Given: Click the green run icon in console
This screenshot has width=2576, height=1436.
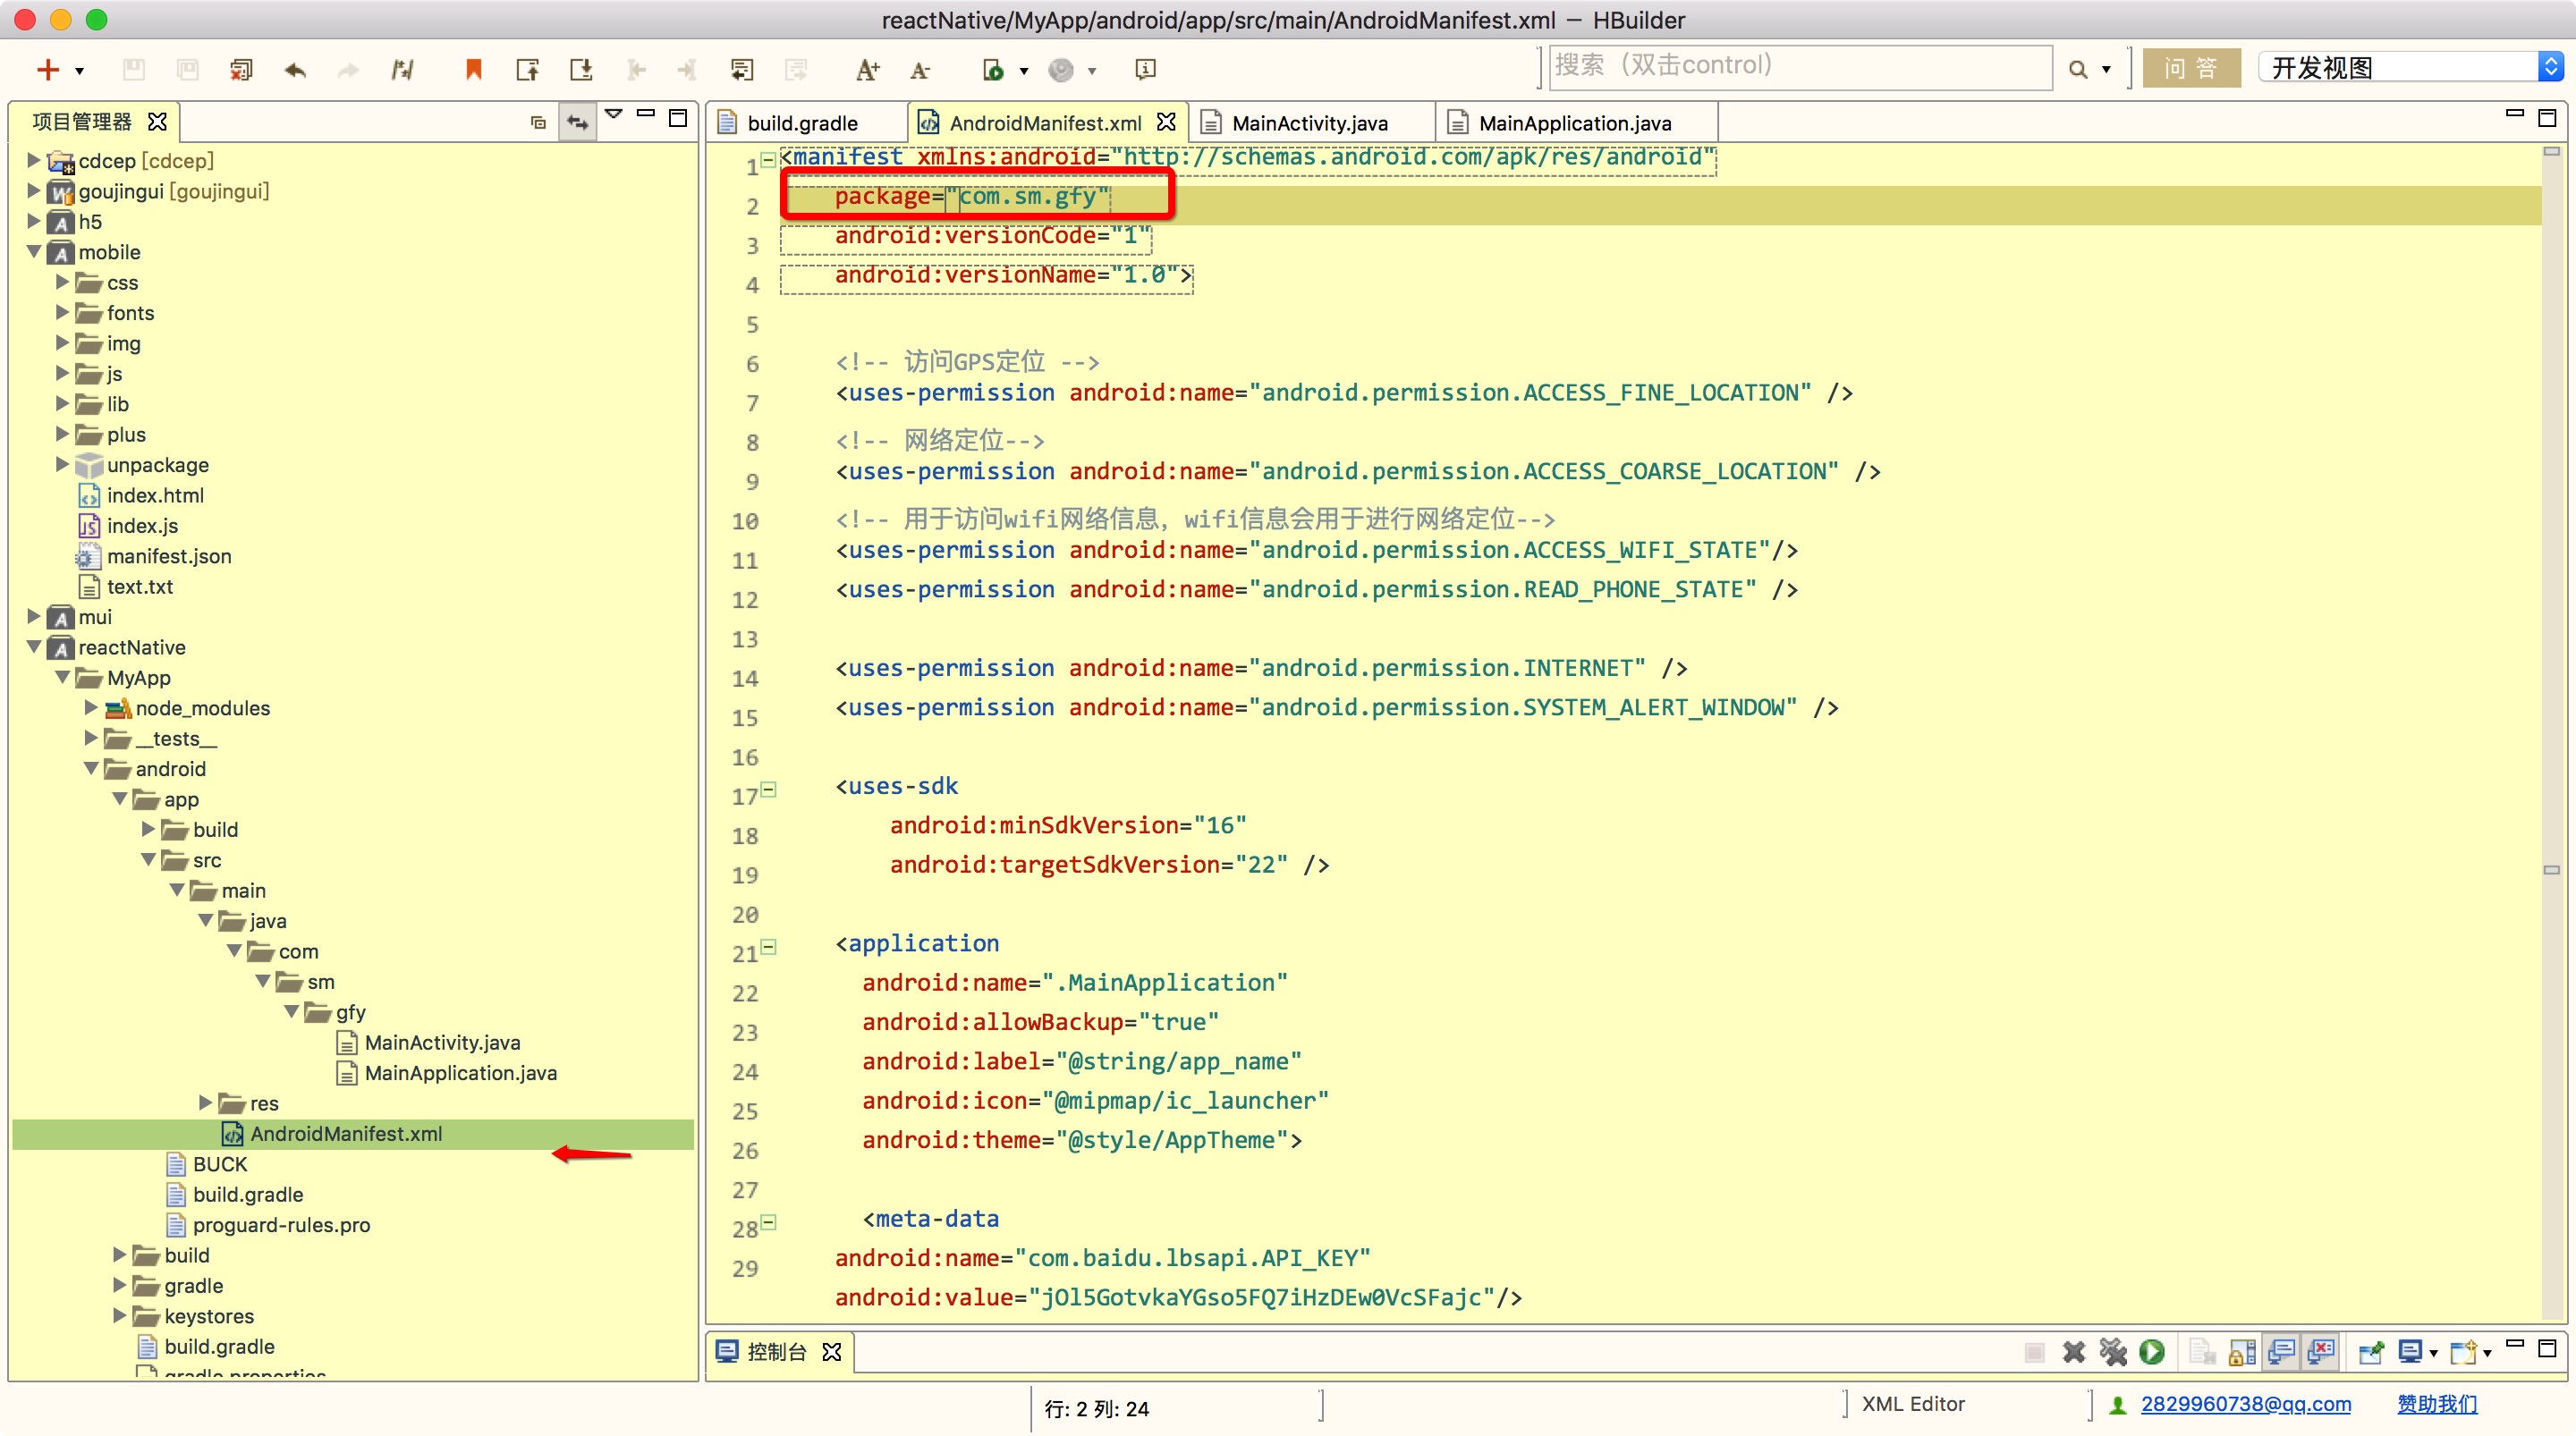Looking at the screenshot, I should 2152,1352.
